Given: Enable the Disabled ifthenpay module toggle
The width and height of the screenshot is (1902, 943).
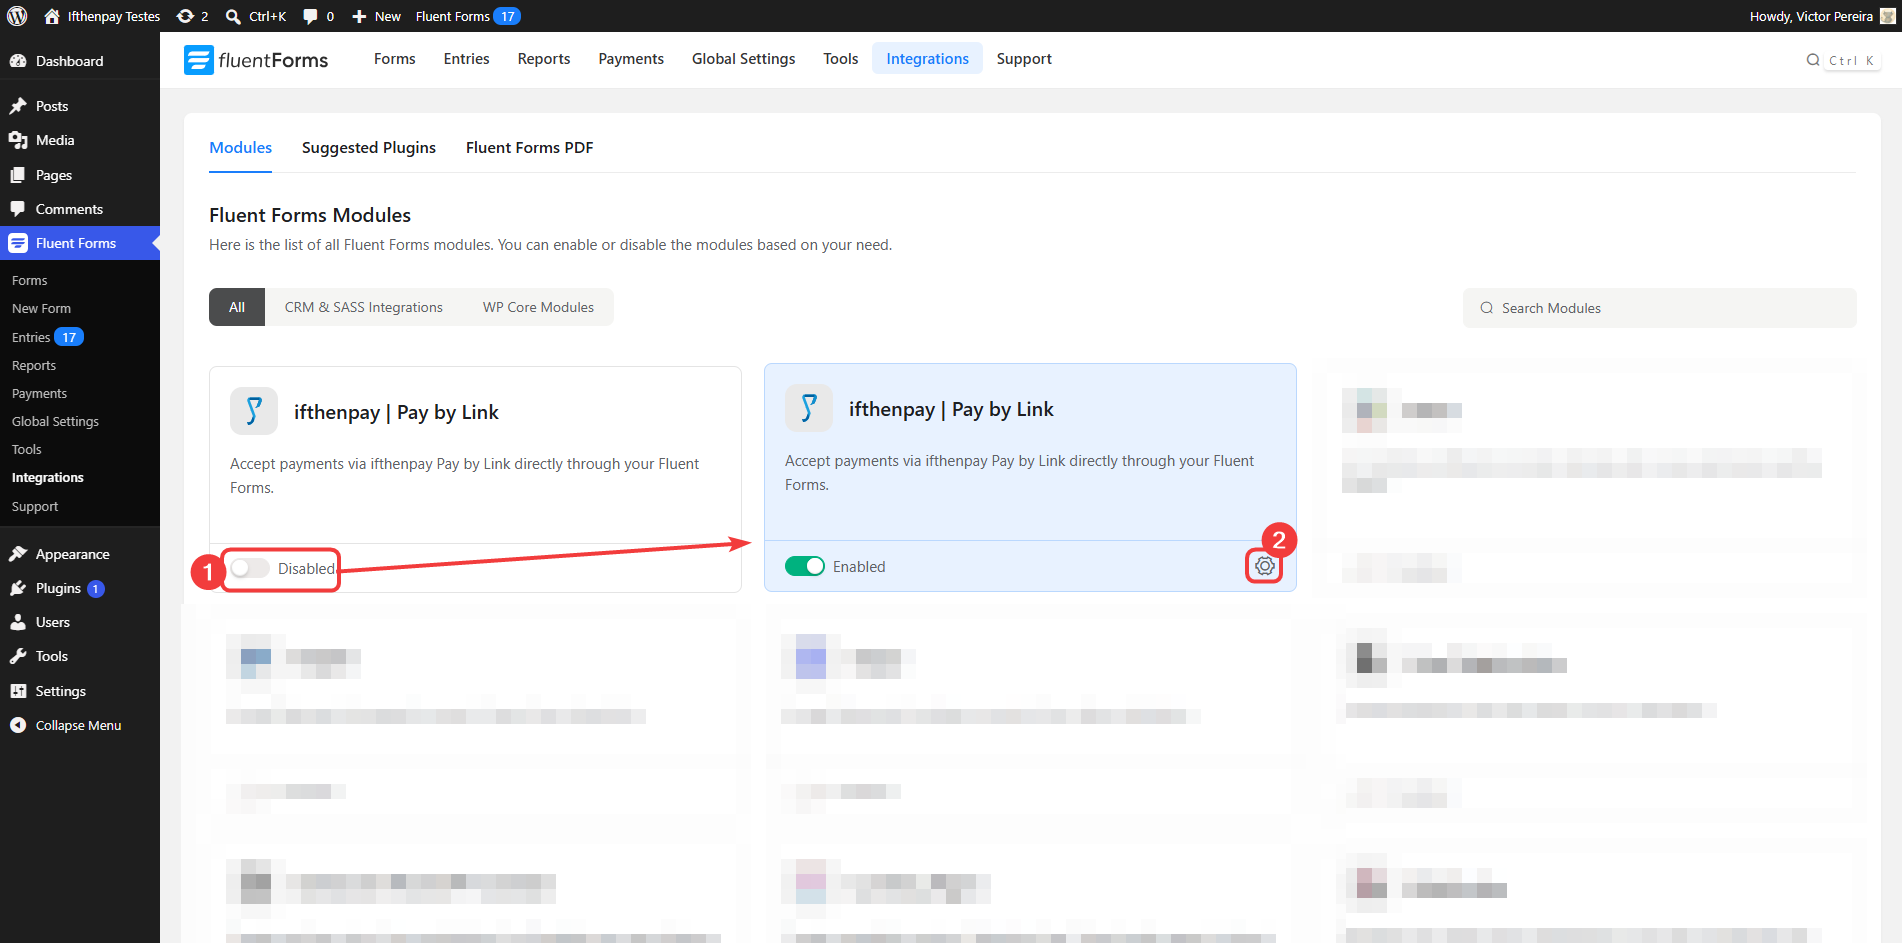Looking at the screenshot, I should (x=250, y=568).
